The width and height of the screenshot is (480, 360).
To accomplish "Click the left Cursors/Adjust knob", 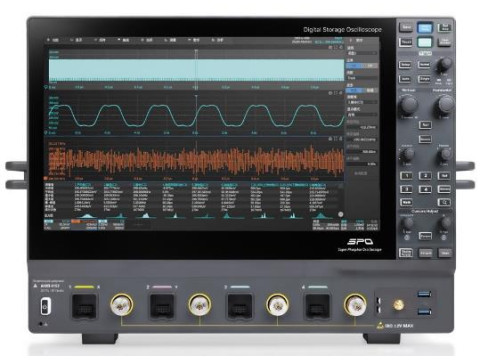I will (x=407, y=223).
